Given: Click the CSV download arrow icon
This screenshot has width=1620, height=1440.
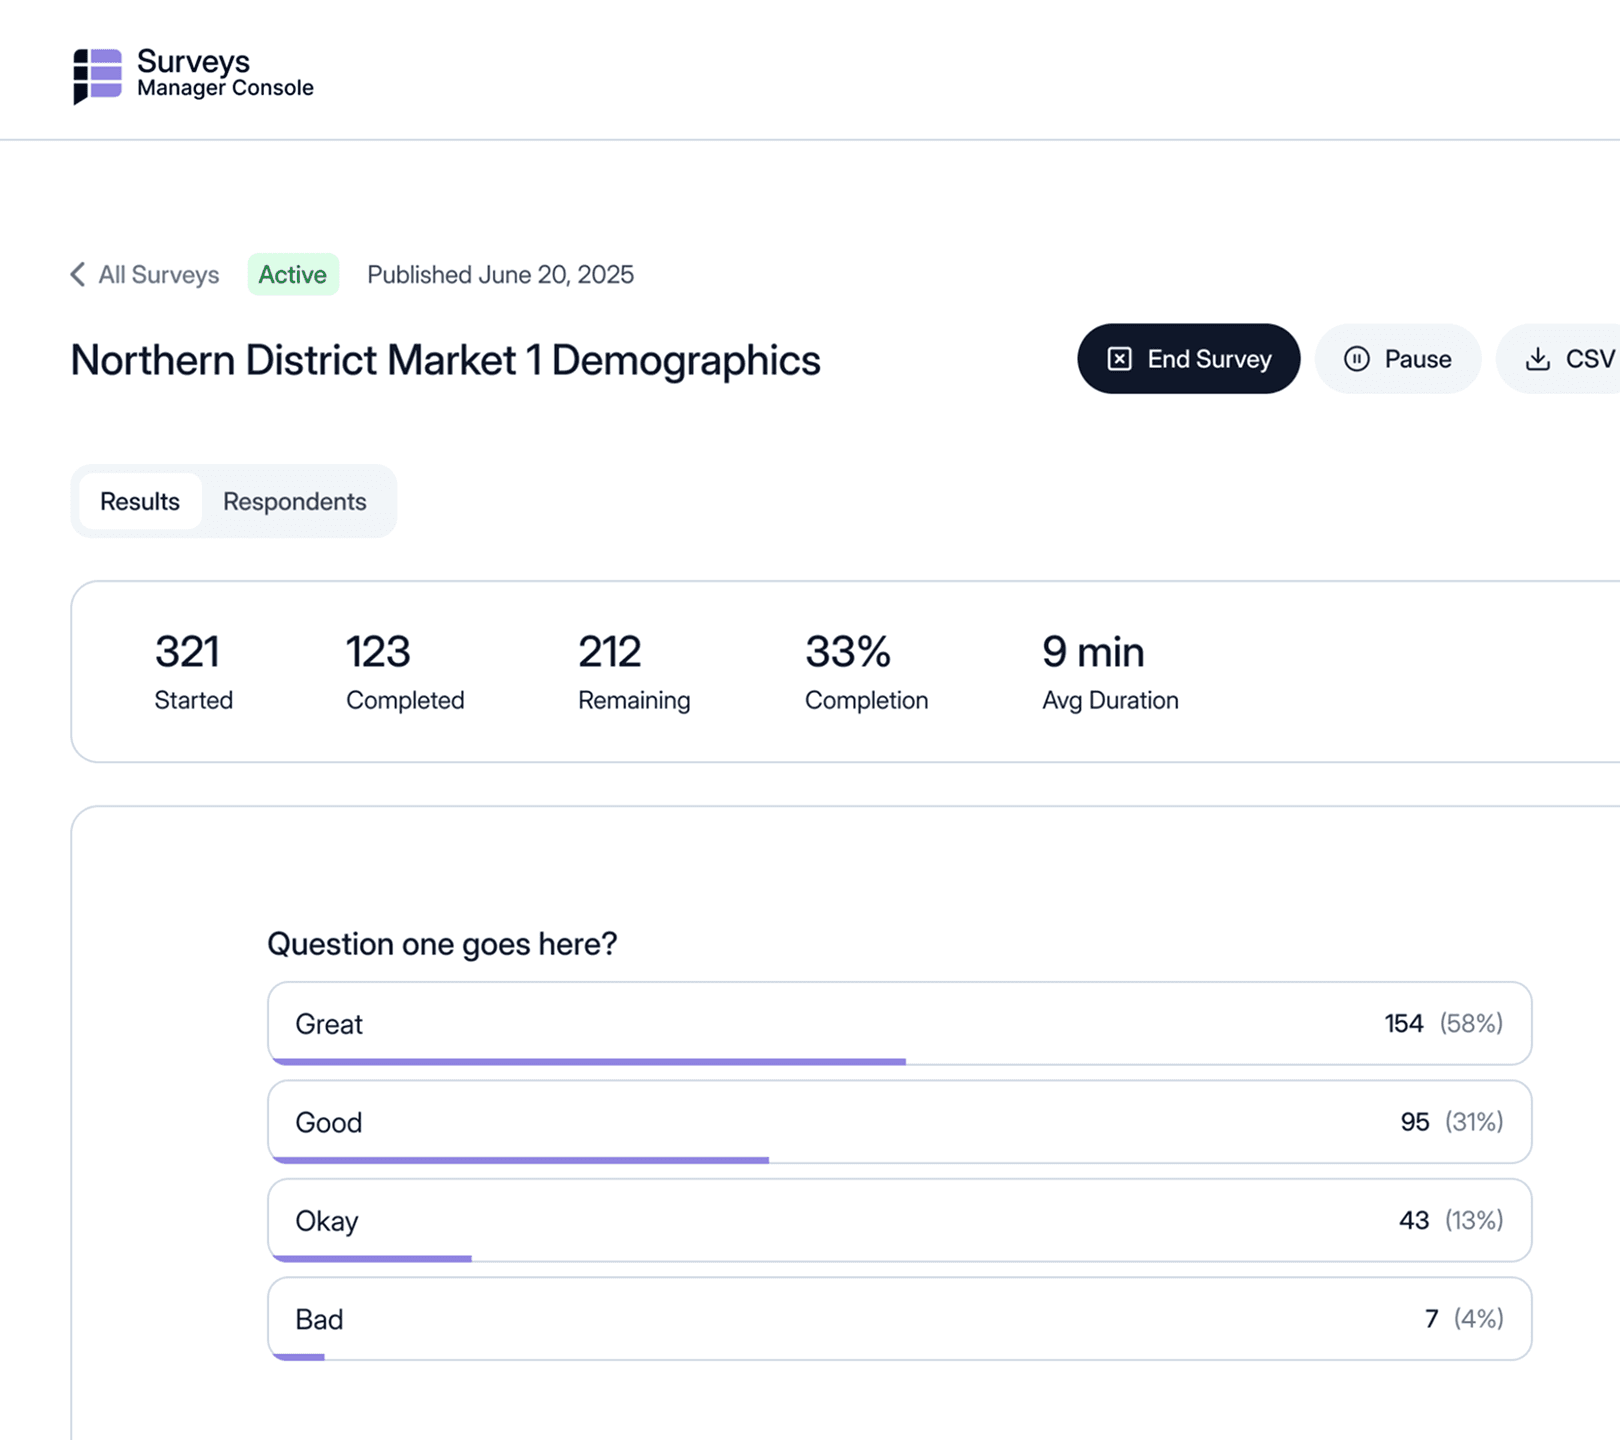Looking at the screenshot, I should pyautogui.click(x=1537, y=359).
